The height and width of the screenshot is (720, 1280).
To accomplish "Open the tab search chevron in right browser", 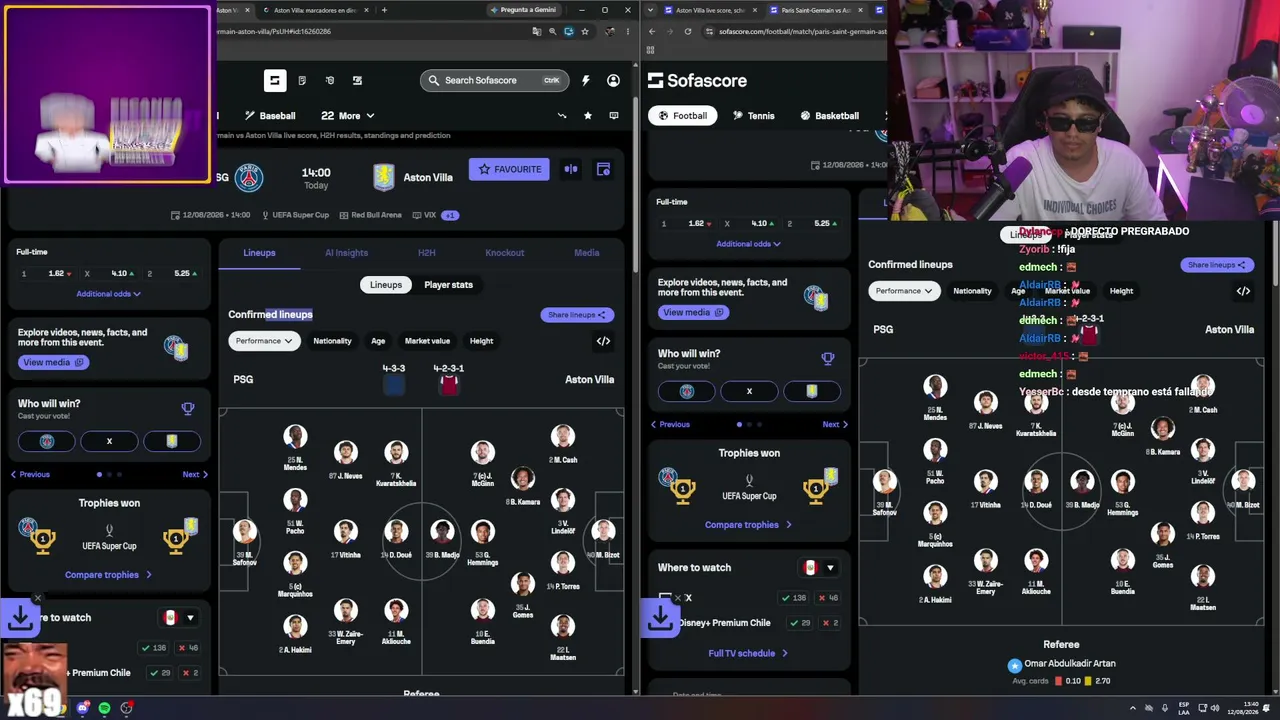I will [x=650, y=10].
